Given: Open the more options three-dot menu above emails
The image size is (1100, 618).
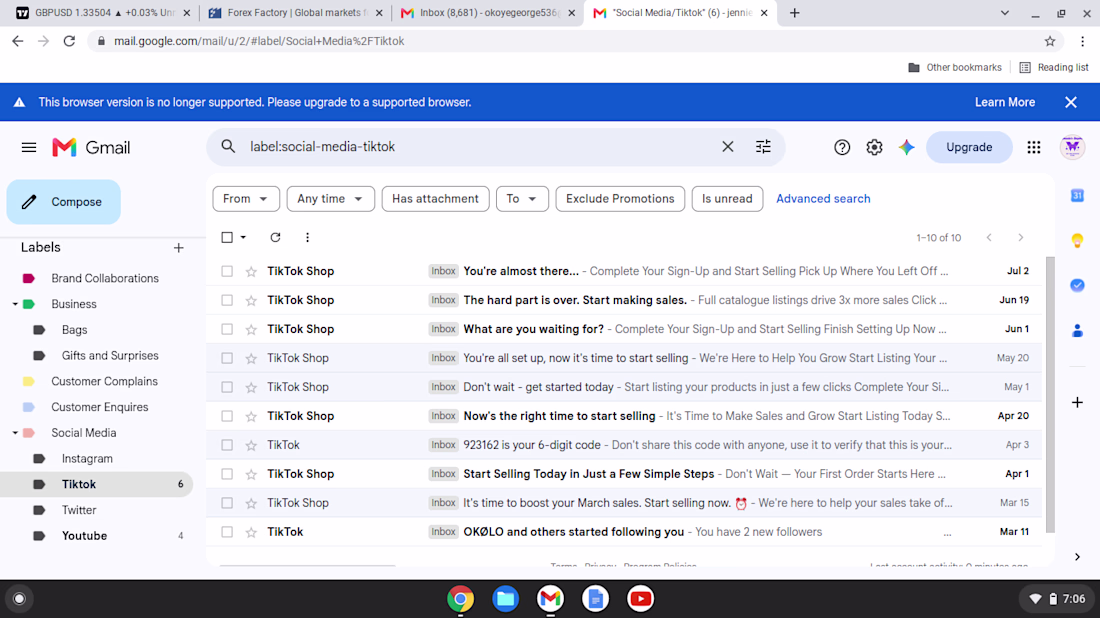Looking at the screenshot, I should (x=307, y=237).
